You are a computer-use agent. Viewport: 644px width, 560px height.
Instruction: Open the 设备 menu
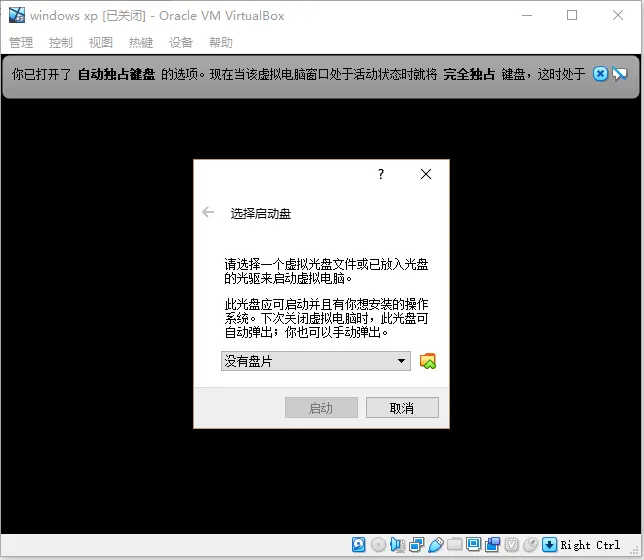point(181,42)
